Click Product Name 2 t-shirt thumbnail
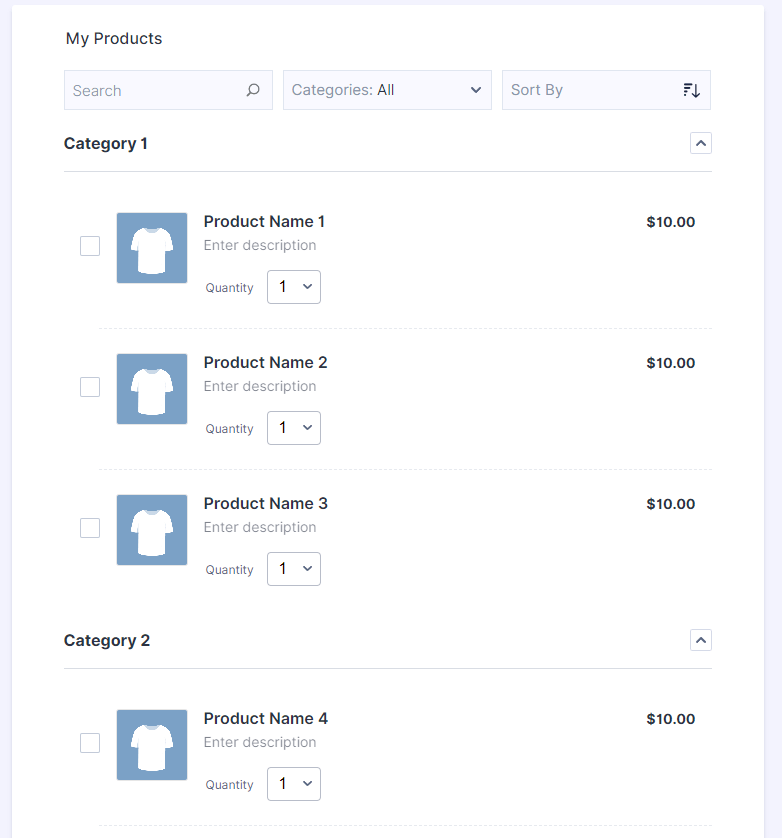 tap(152, 389)
